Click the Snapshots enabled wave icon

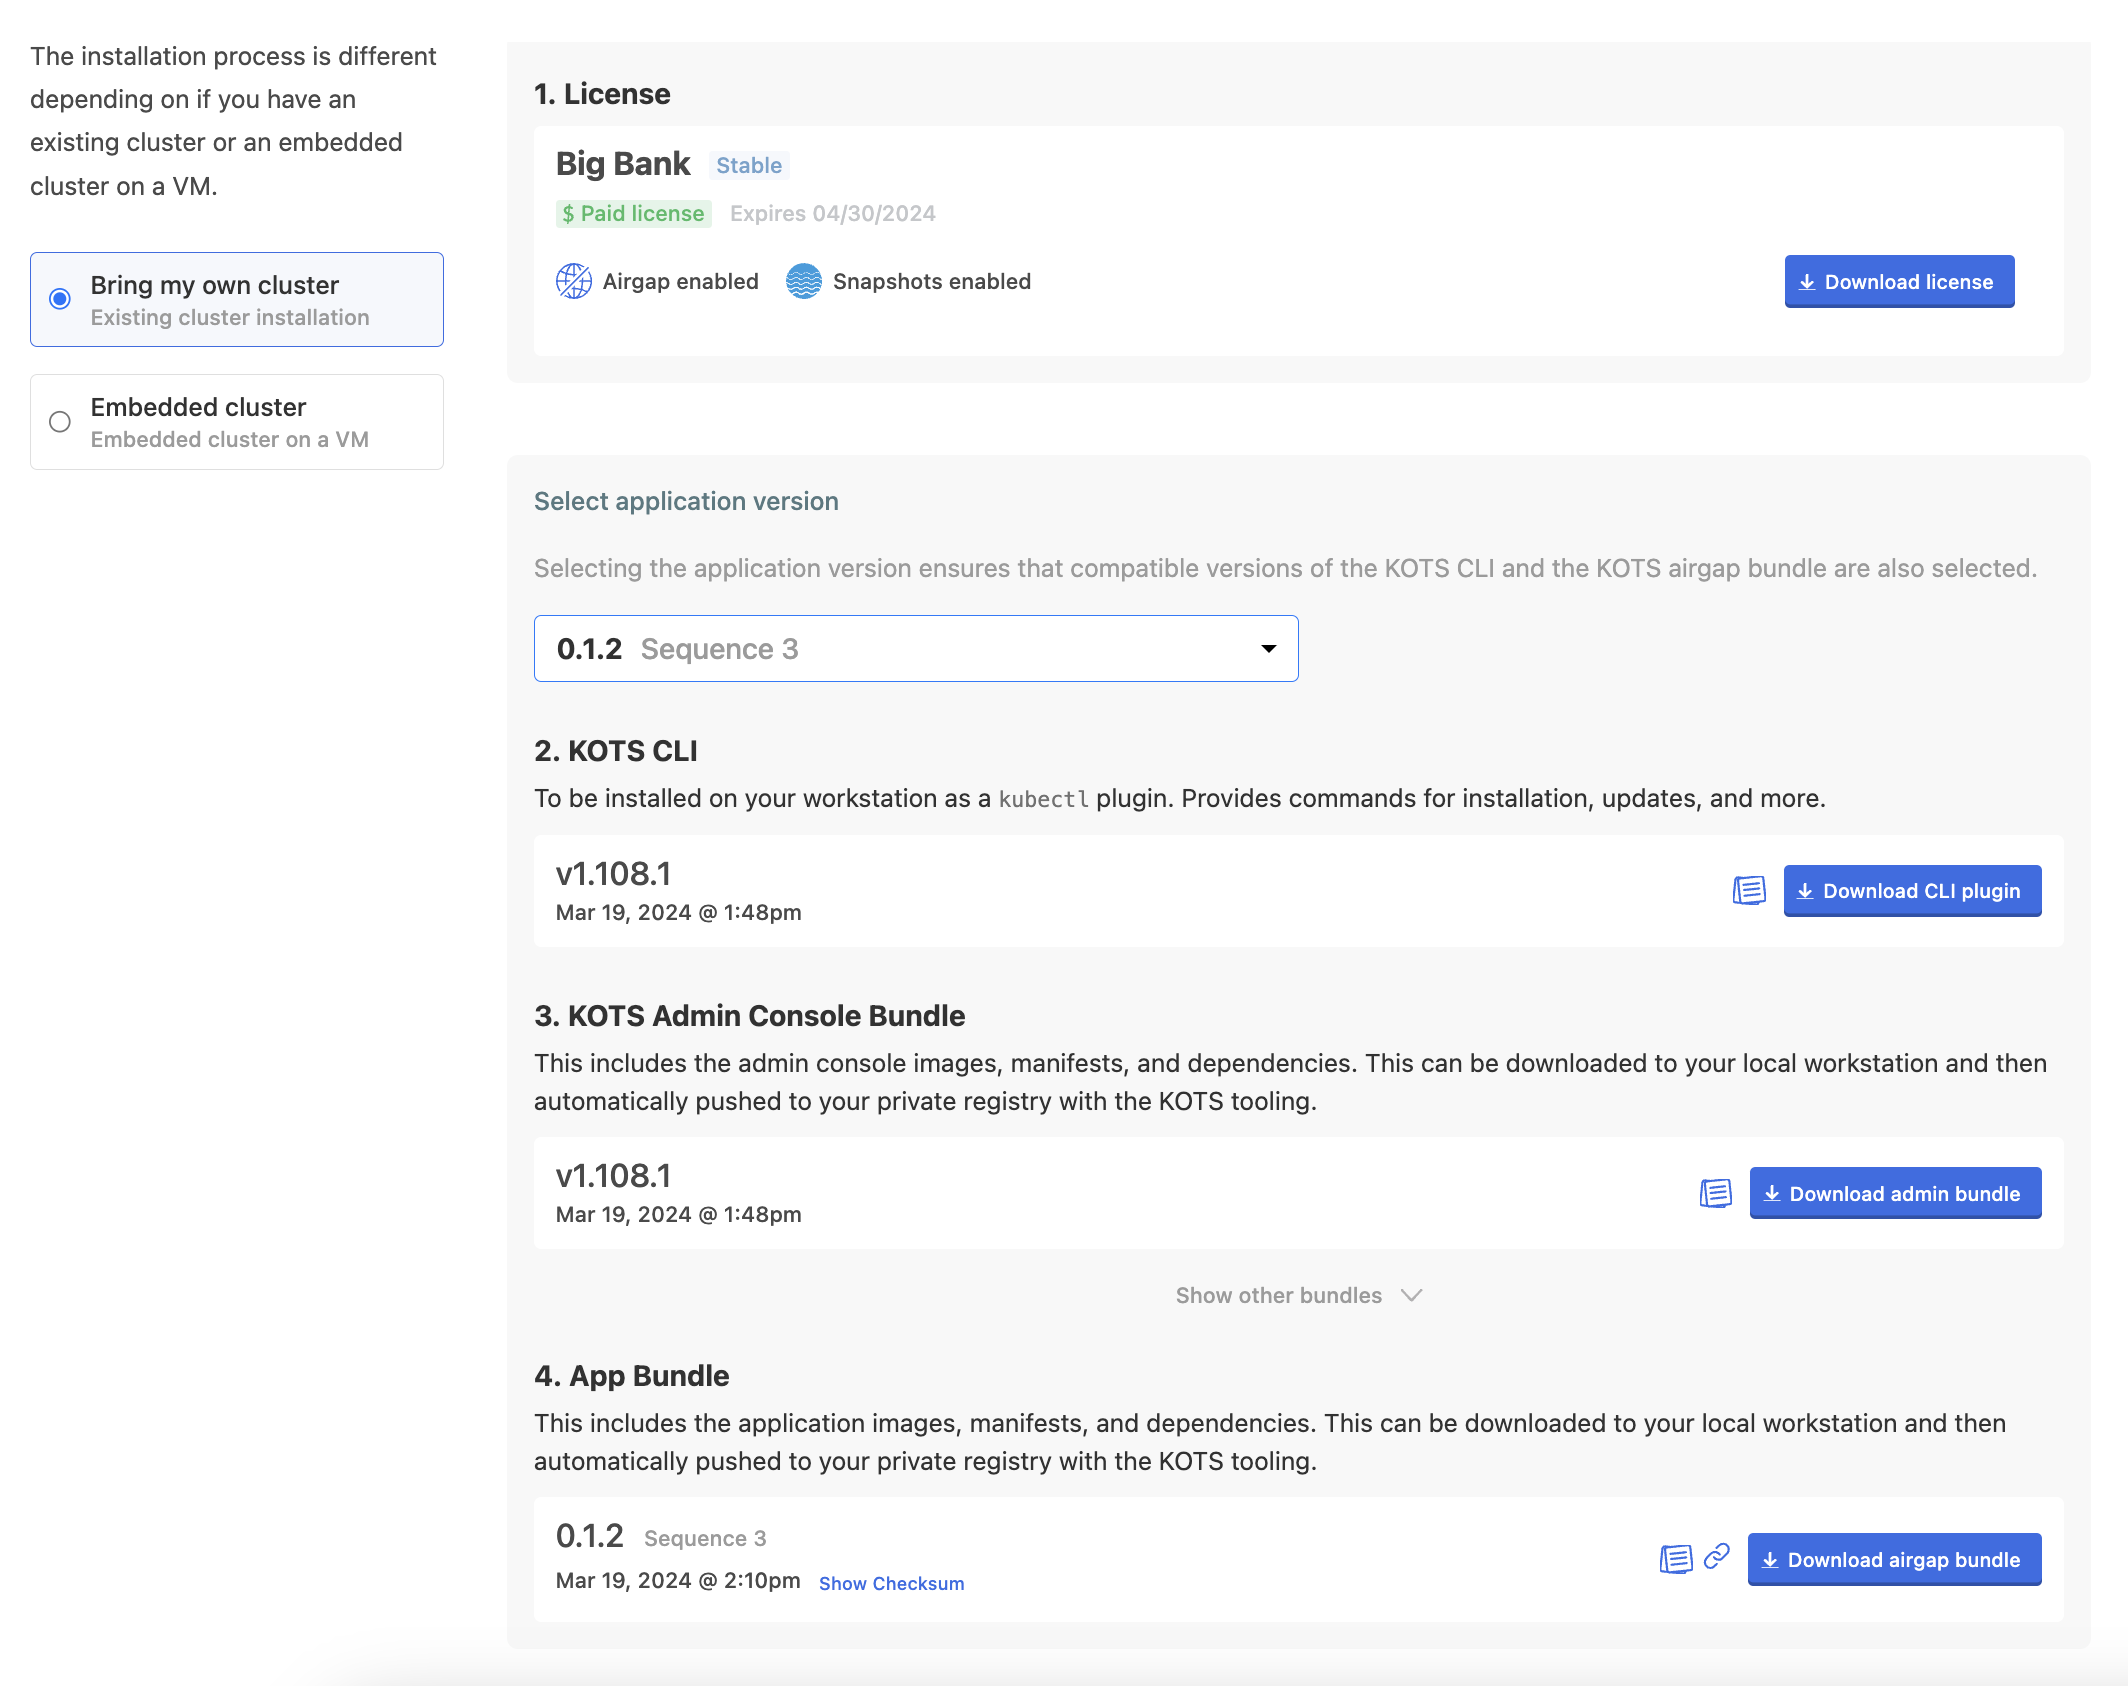coord(804,281)
